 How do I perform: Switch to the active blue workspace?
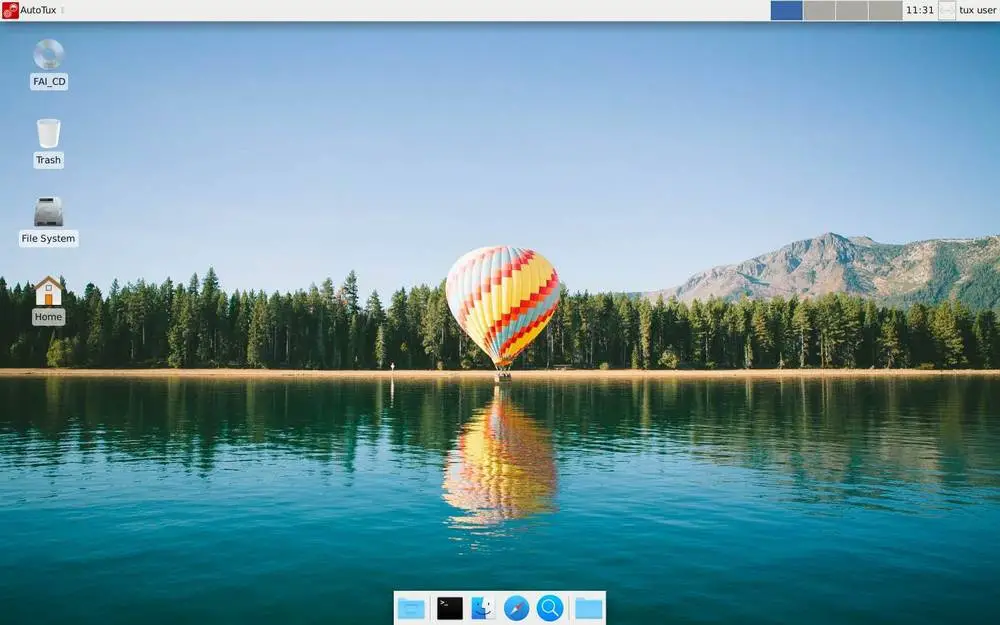(786, 10)
